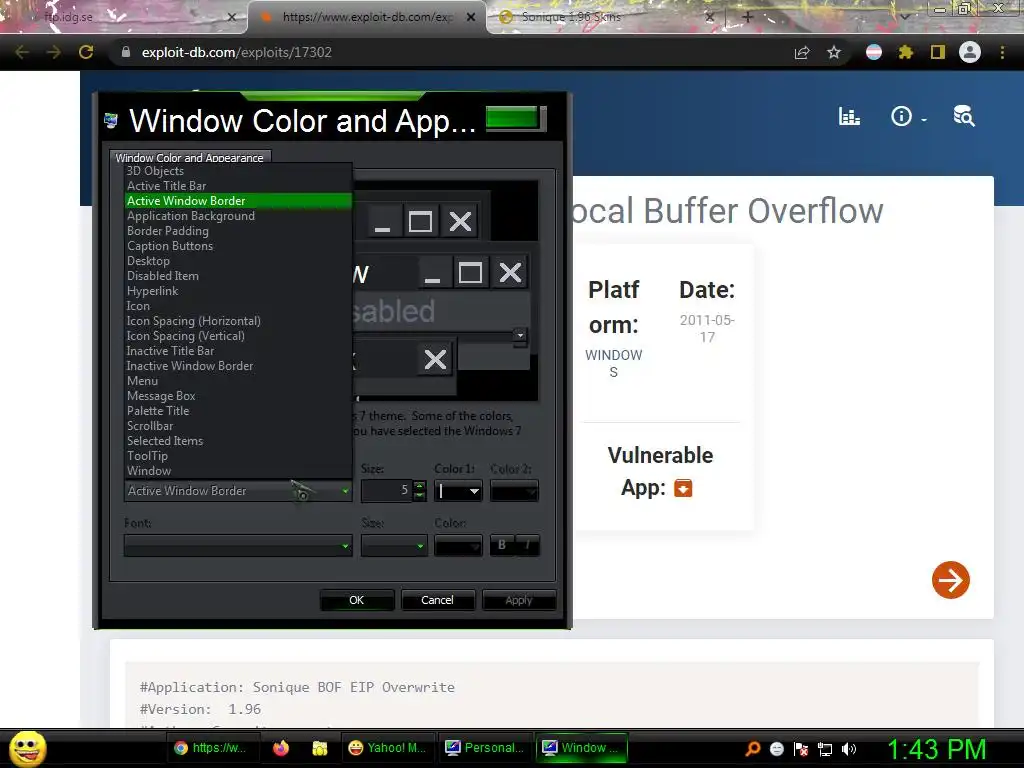Pick 'Desktop' in the dropdown list

click(238, 261)
